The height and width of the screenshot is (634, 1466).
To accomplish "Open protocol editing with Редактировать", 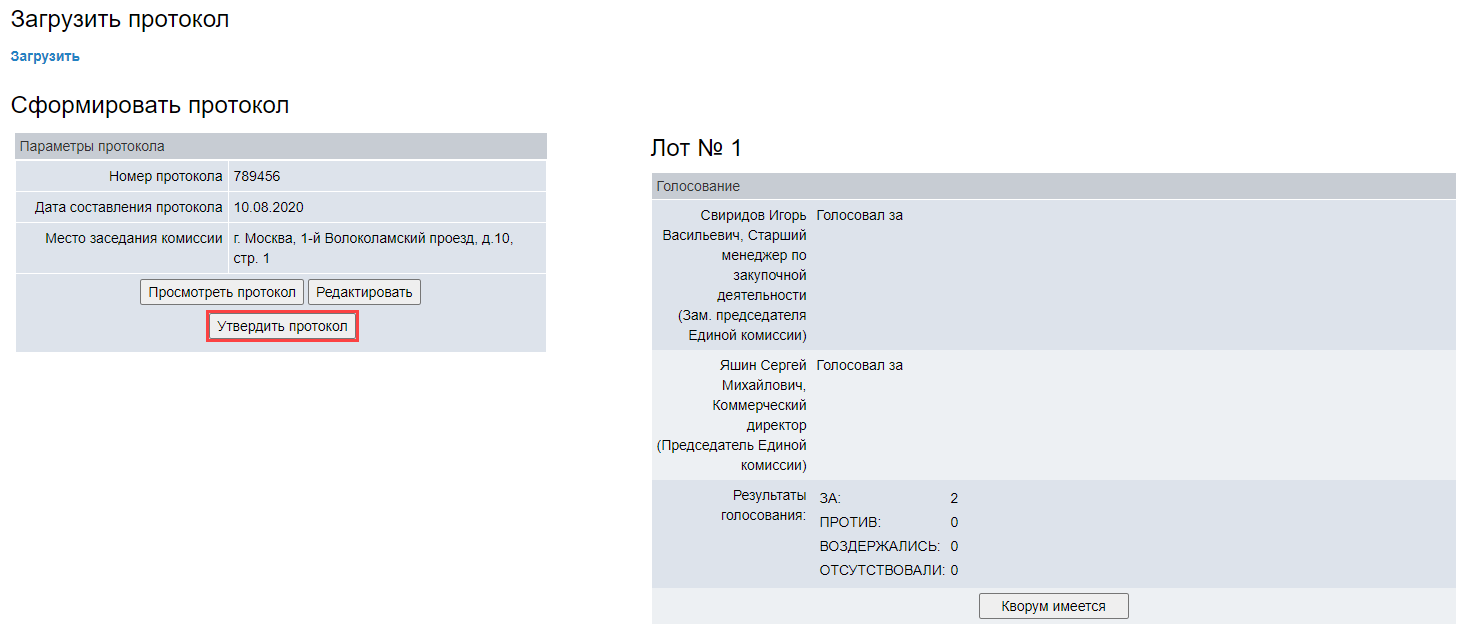I will (x=364, y=292).
